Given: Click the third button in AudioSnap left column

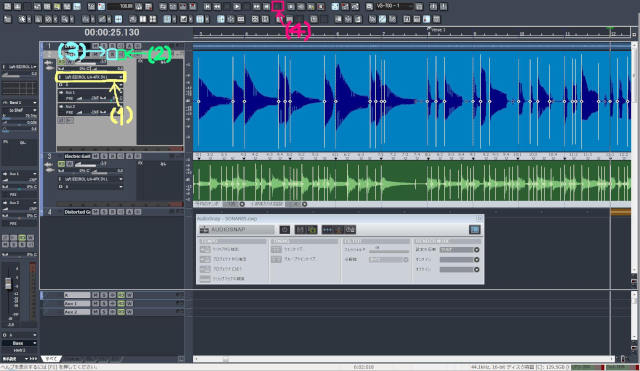Looking at the screenshot, I should (x=205, y=269).
